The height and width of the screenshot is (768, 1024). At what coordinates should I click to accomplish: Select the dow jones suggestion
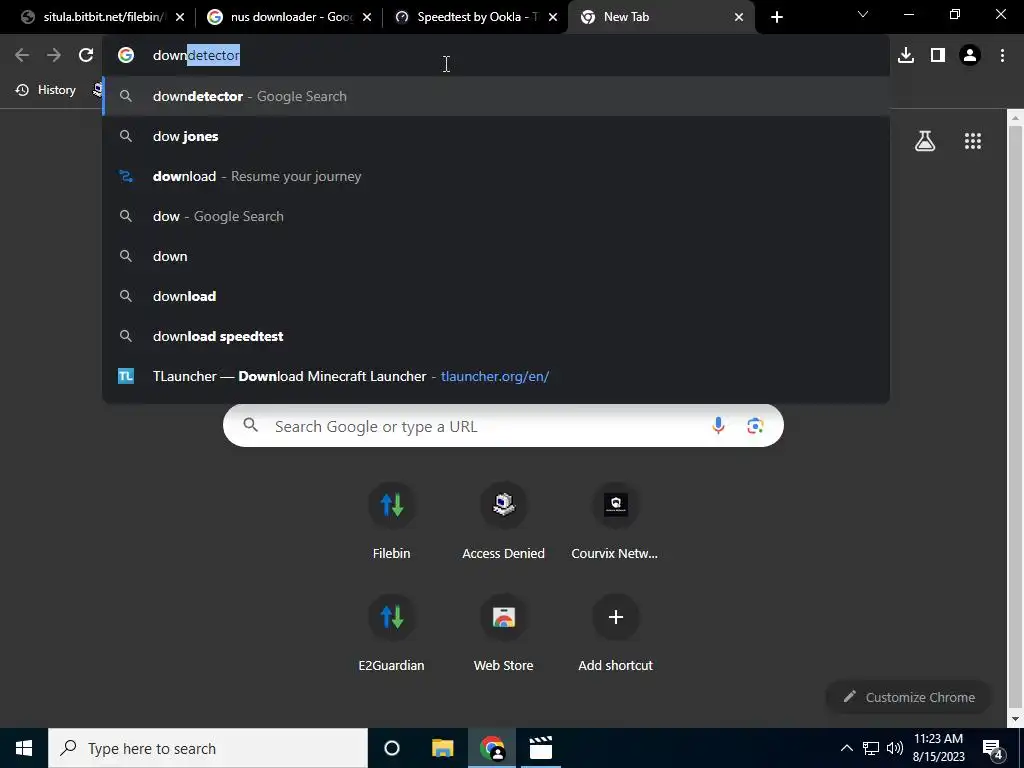click(x=496, y=136)
